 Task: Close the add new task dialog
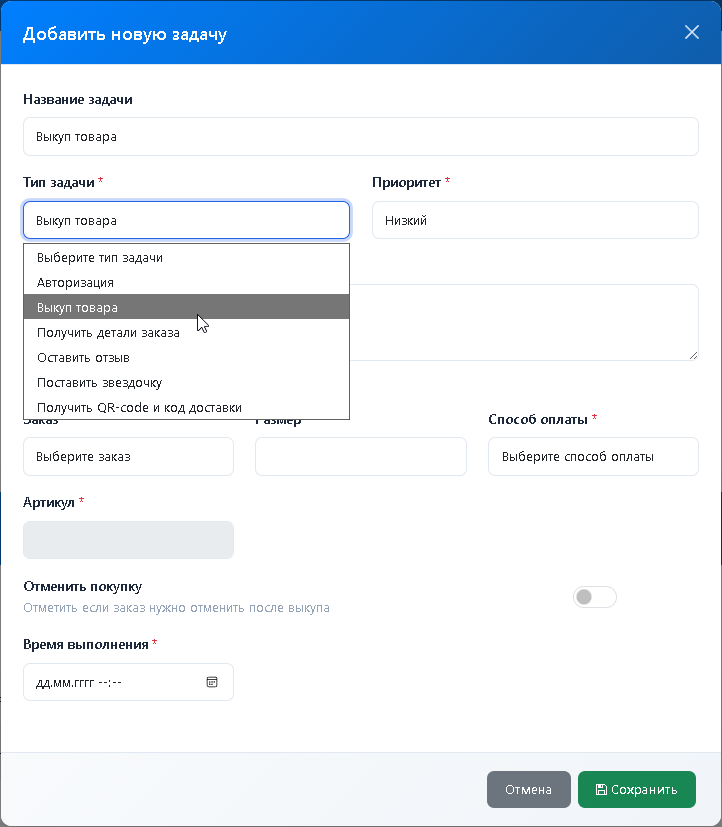pos(691,32)
